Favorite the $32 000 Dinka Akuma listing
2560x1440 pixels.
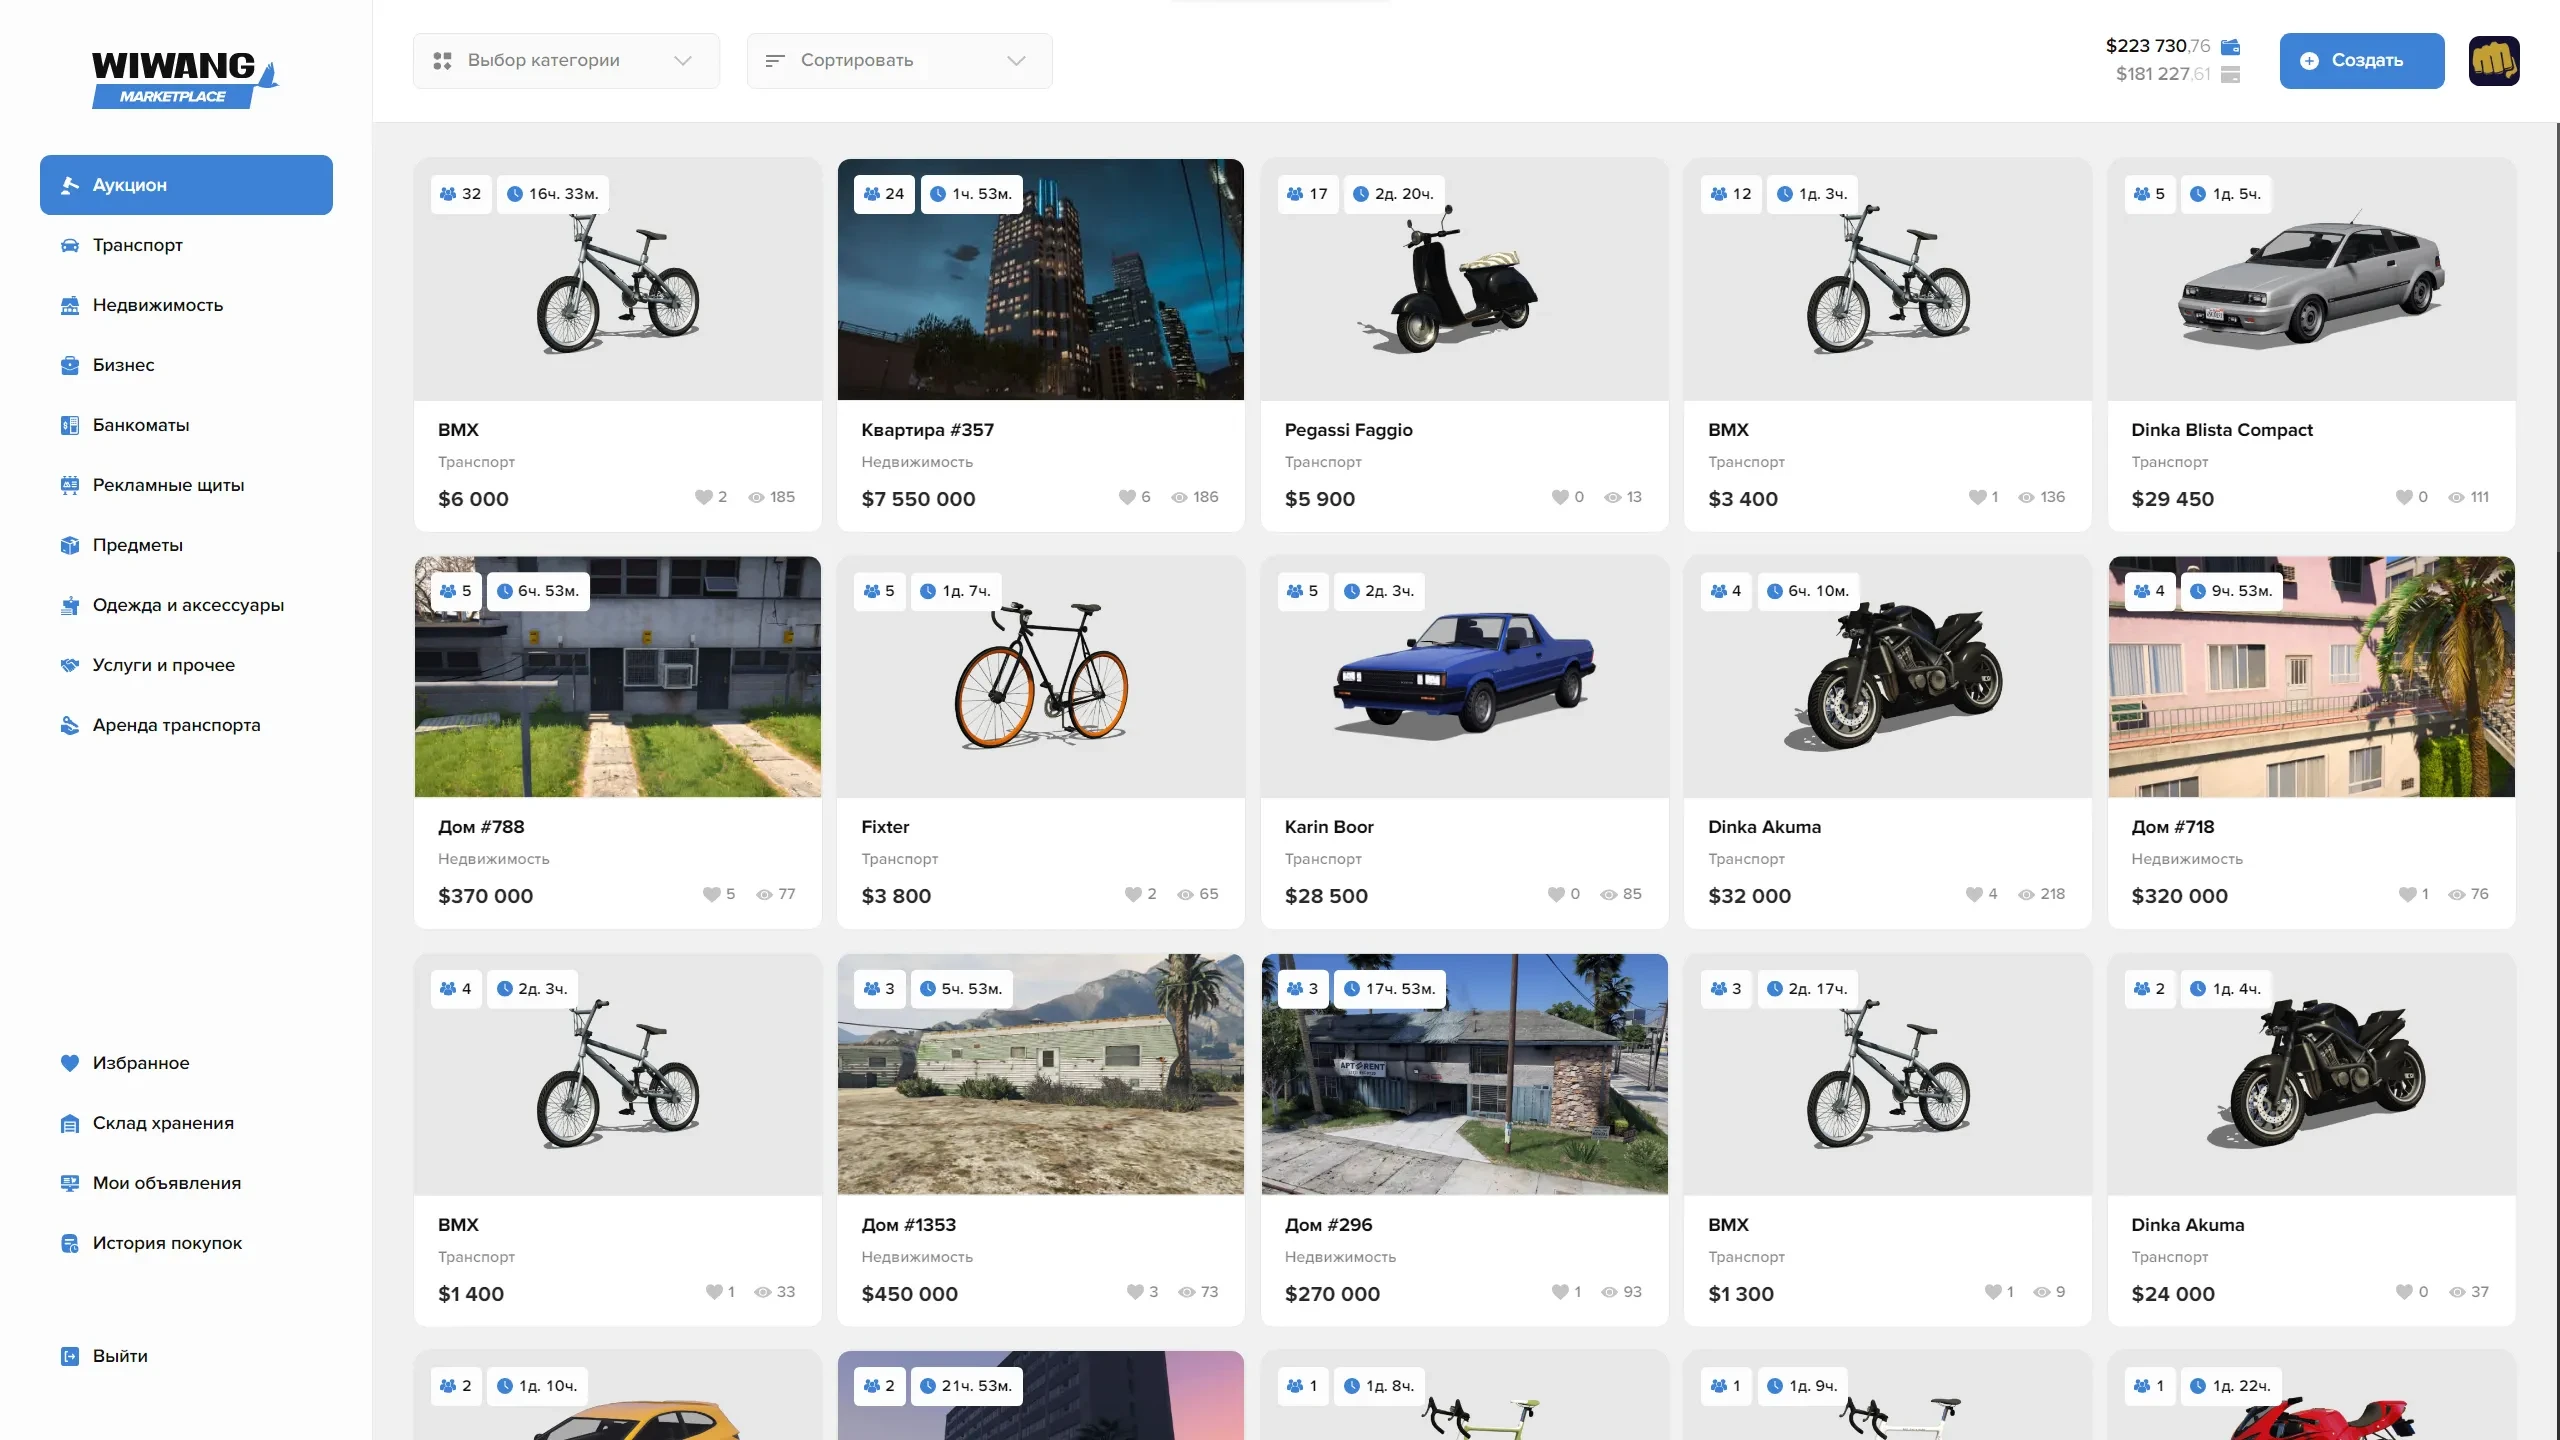point(1974,894)
